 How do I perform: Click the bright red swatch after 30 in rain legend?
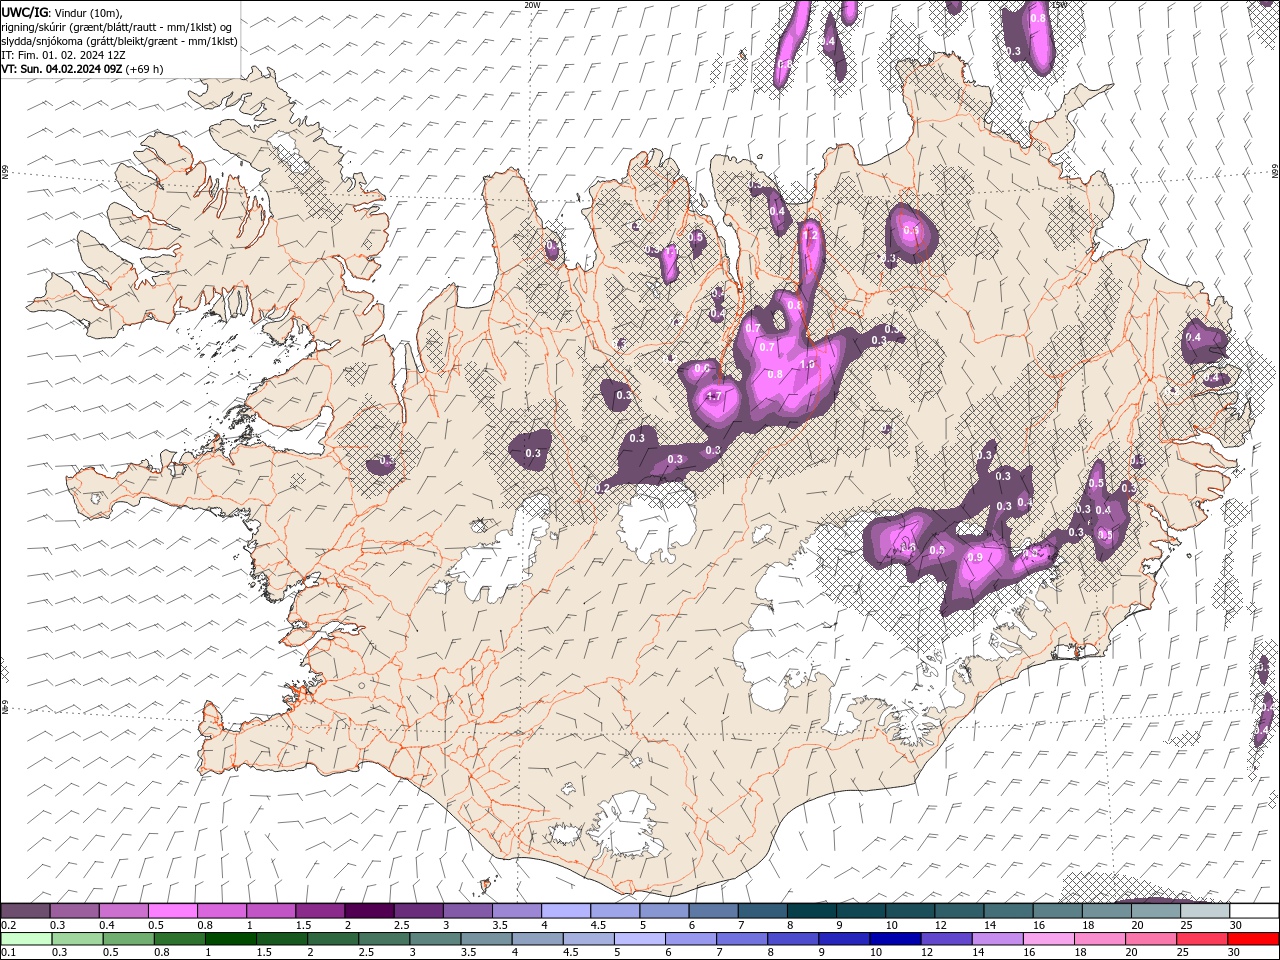click(x=1254, y=939)
